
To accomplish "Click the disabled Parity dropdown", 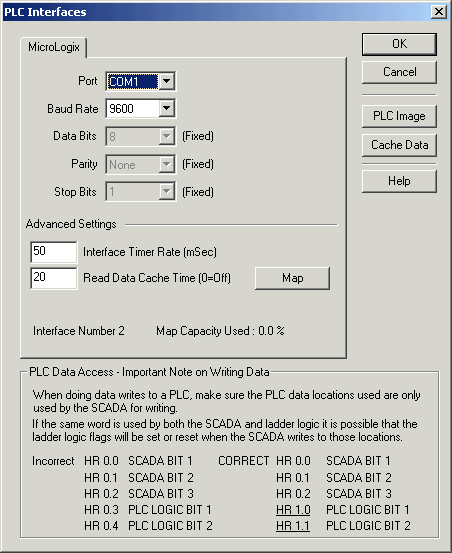I will 140,164.
